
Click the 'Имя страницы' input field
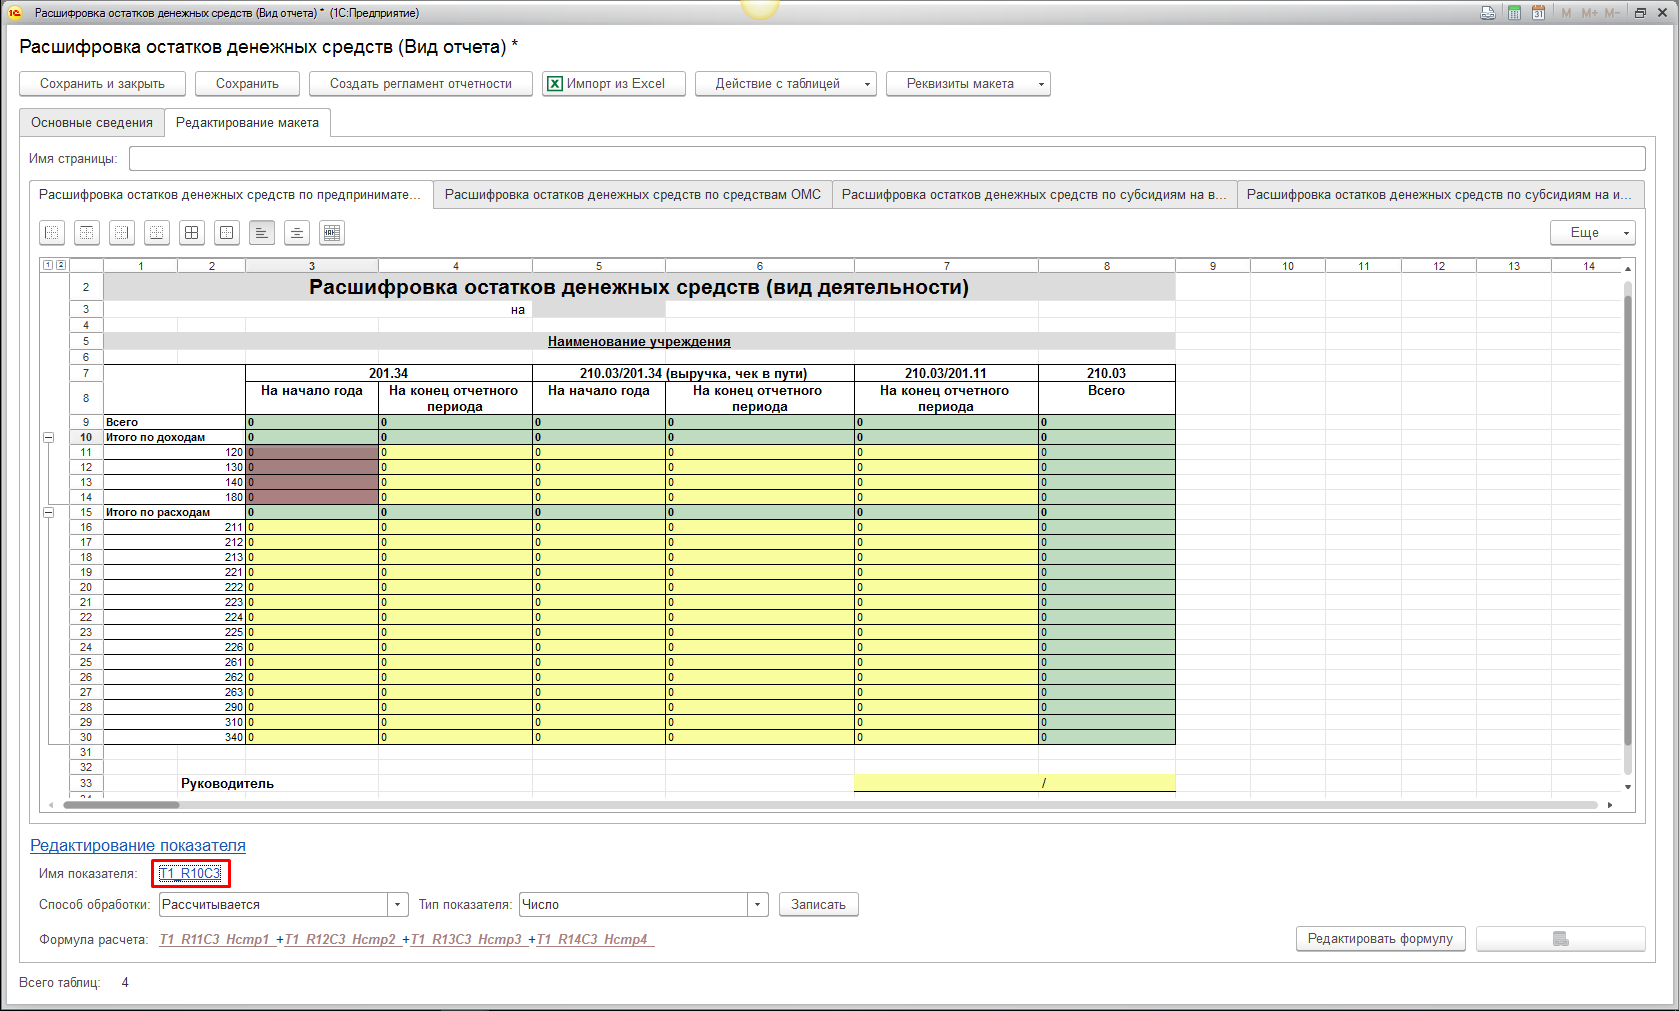(x=886, y=159)
